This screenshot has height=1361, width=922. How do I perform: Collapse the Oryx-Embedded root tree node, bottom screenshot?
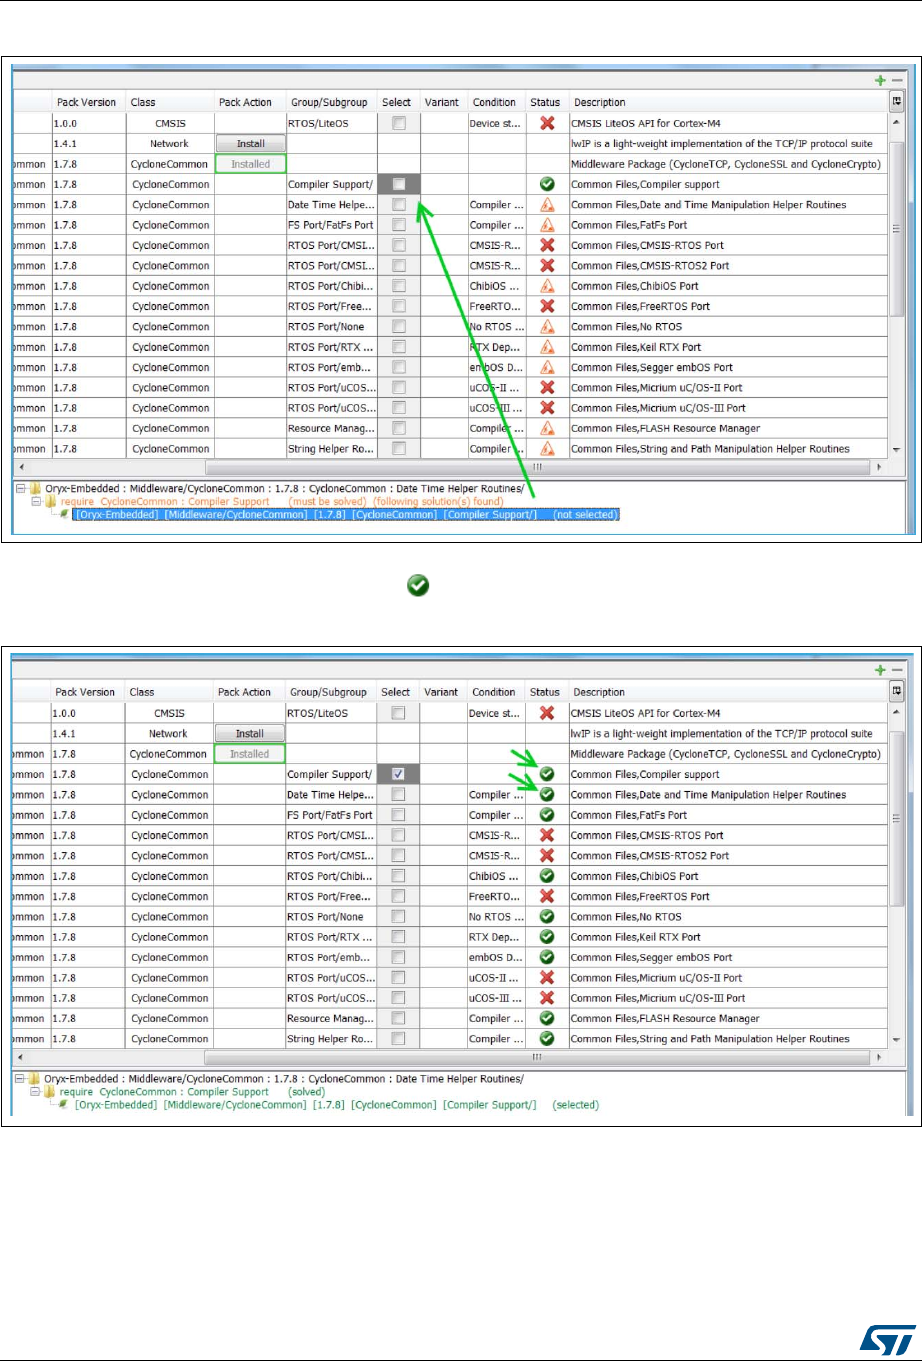(x=22, y=1080)
